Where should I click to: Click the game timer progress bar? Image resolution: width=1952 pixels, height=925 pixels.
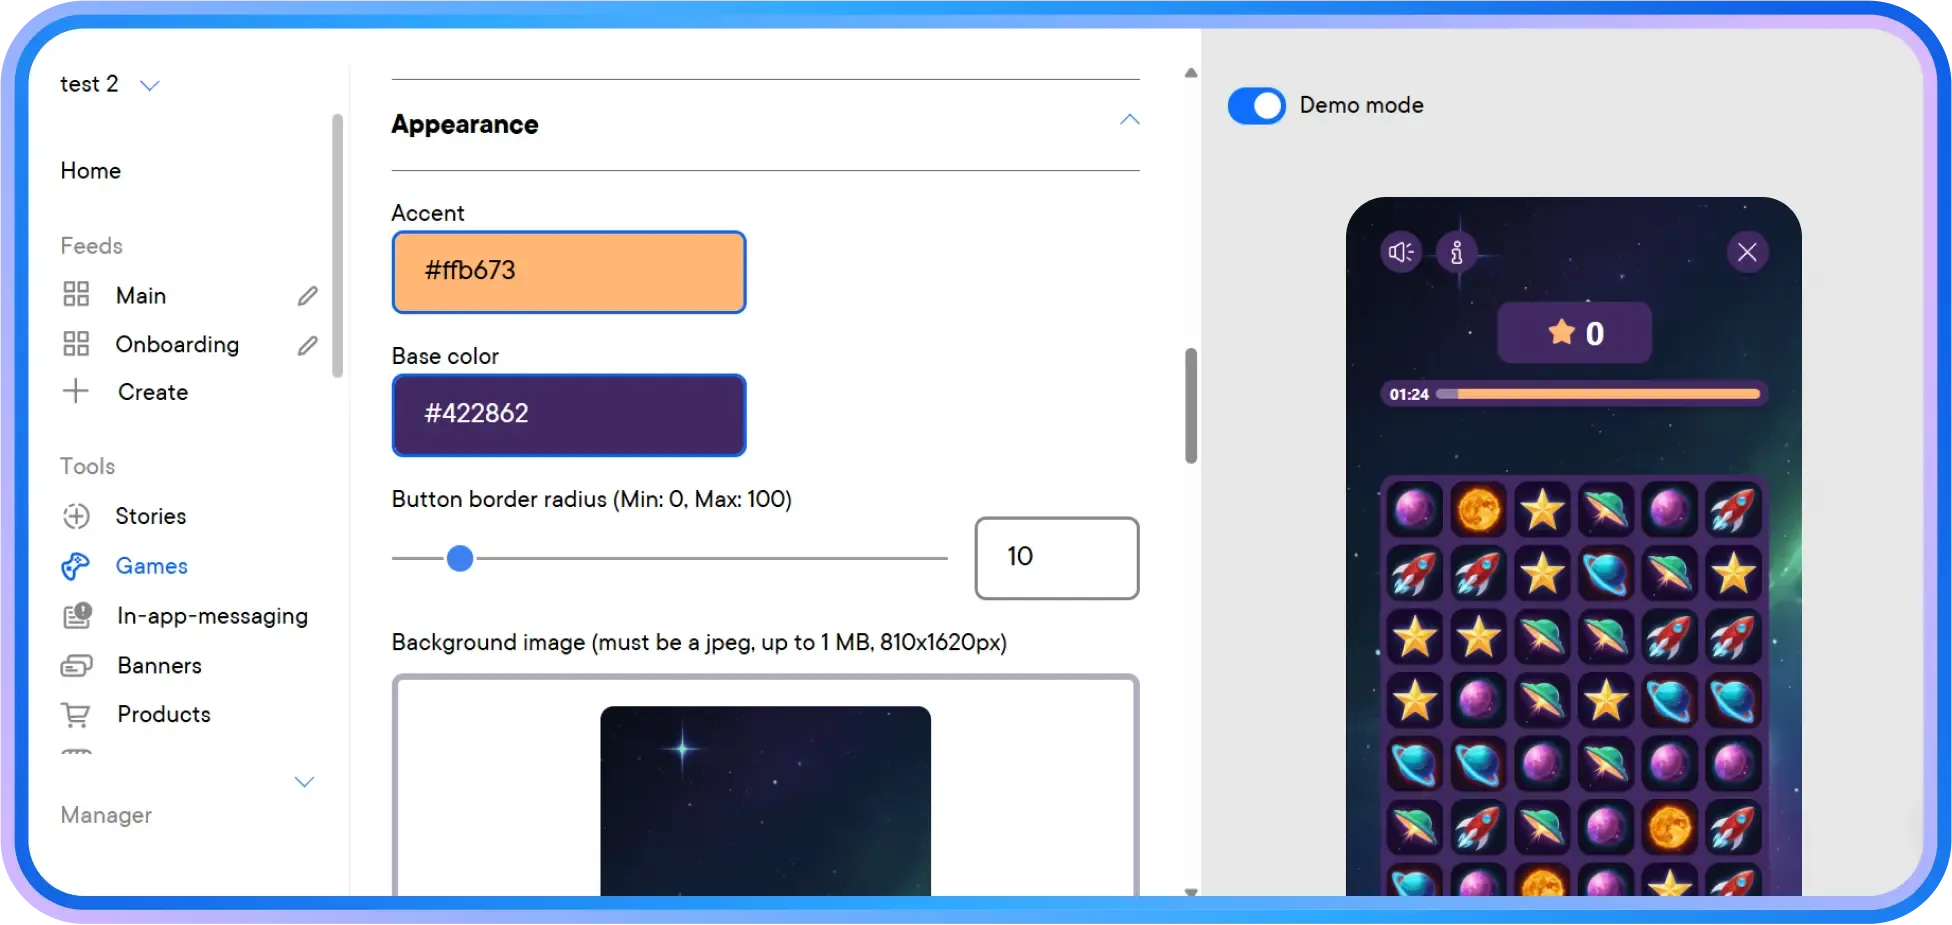[x=1598, y=394]
